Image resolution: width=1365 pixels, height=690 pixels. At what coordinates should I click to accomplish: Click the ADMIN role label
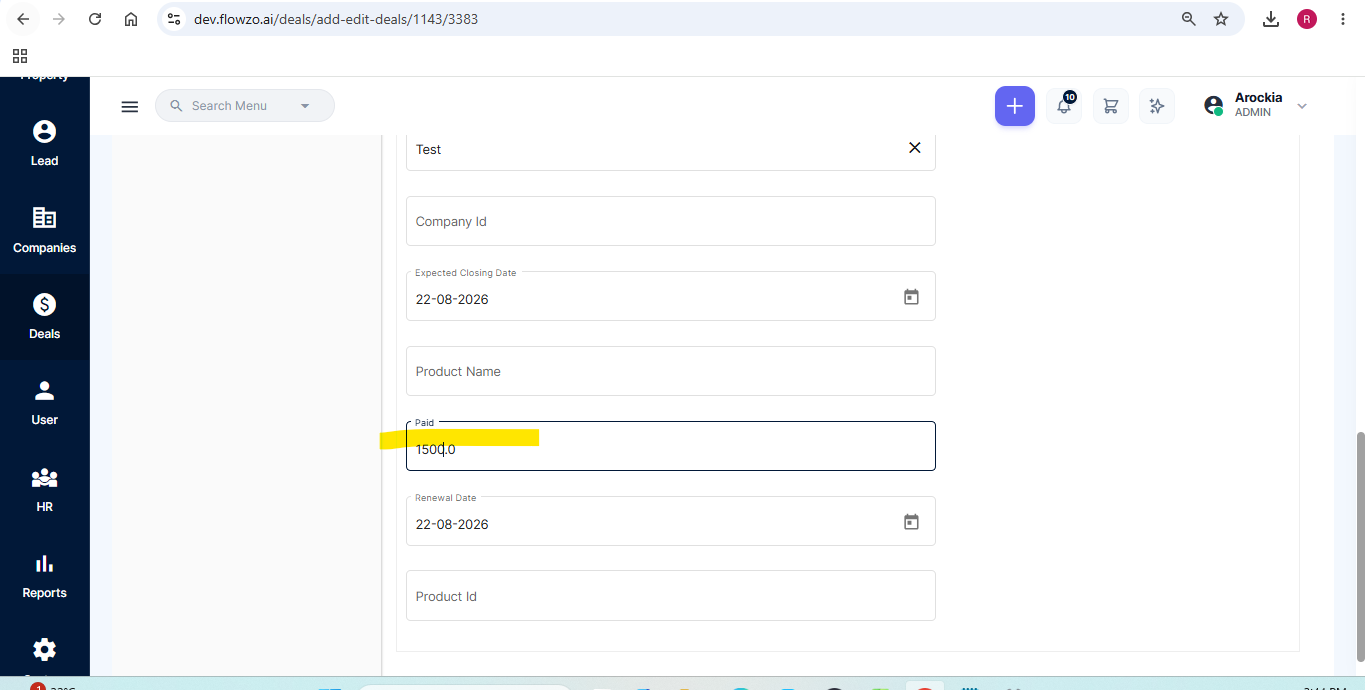point(1253,113)
